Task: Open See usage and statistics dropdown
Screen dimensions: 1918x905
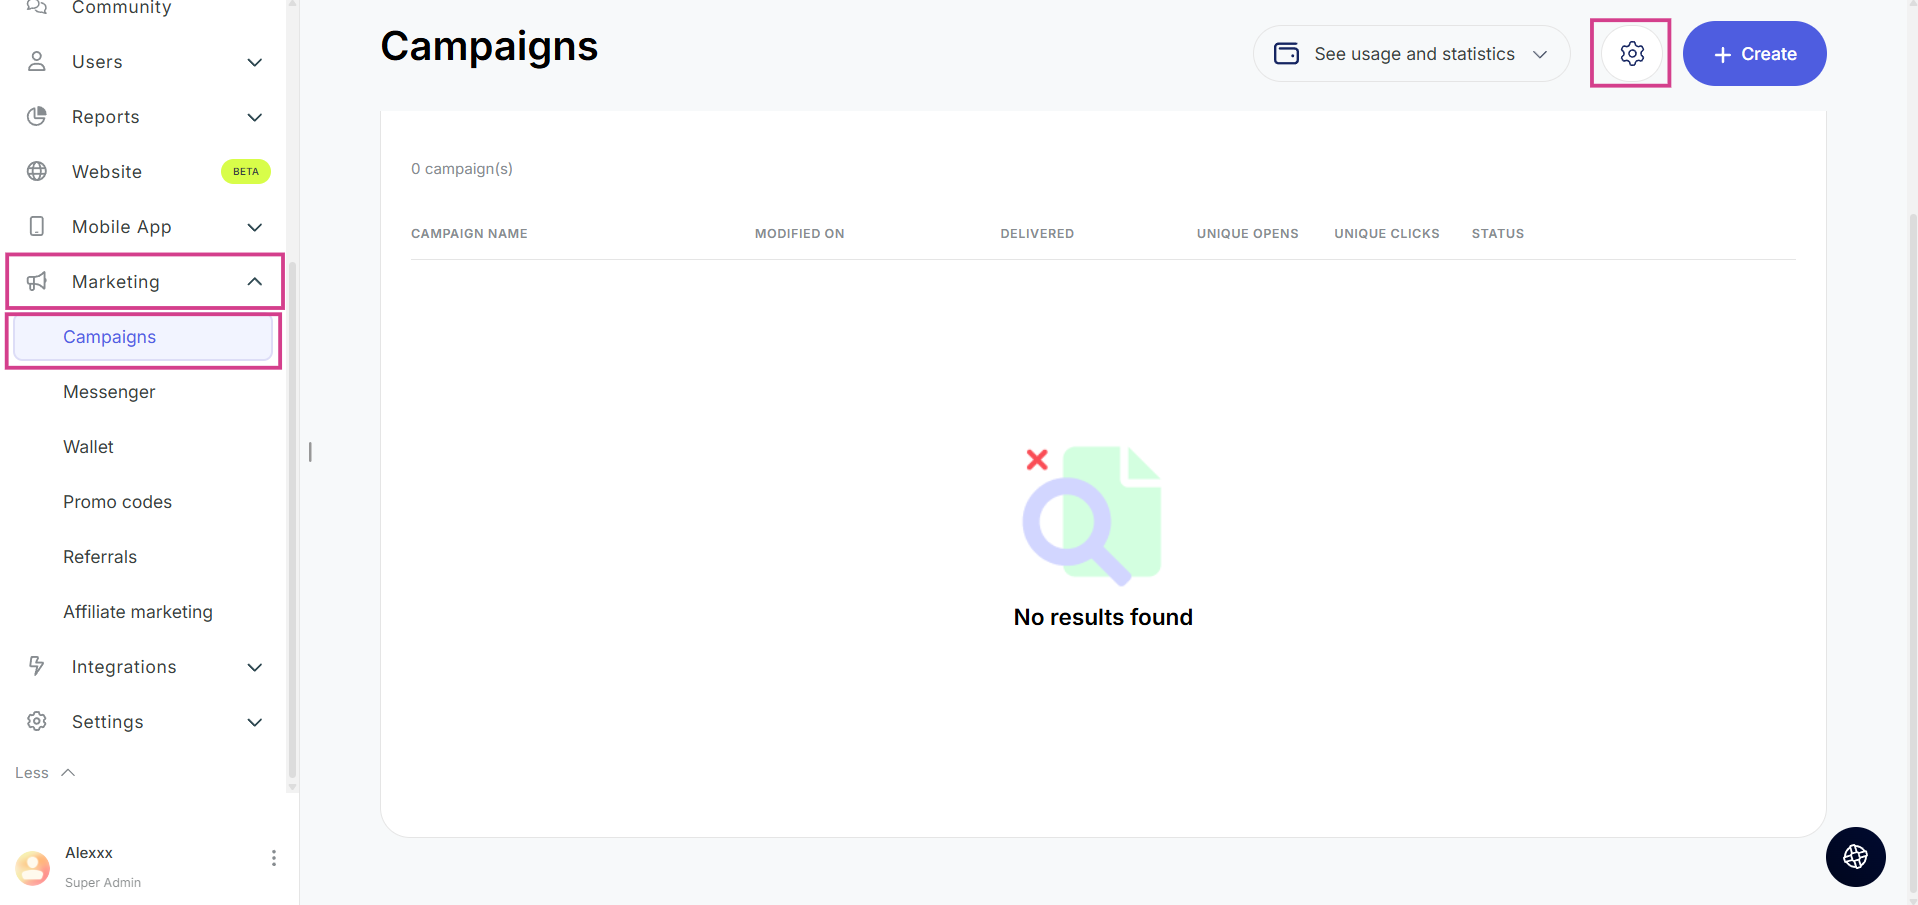Action: [1411, 54]
